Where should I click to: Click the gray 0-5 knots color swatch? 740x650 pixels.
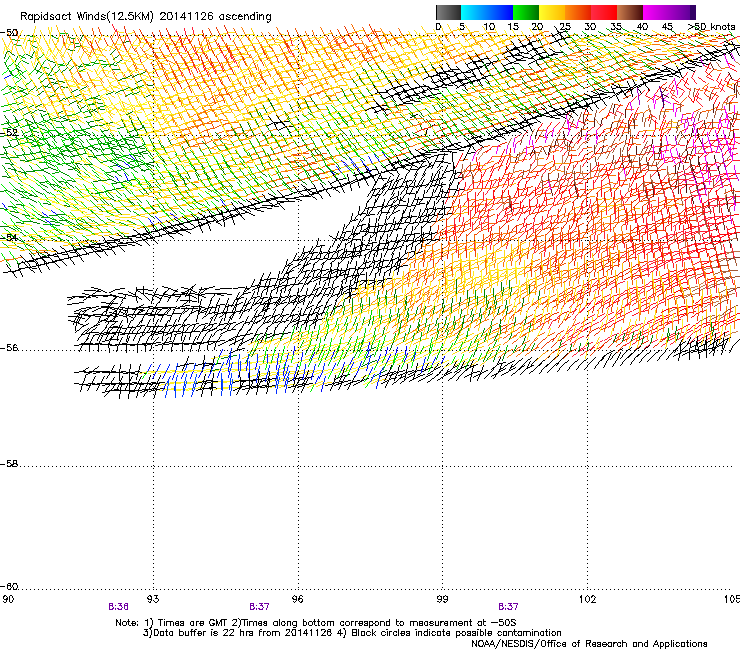coord(448,12)
